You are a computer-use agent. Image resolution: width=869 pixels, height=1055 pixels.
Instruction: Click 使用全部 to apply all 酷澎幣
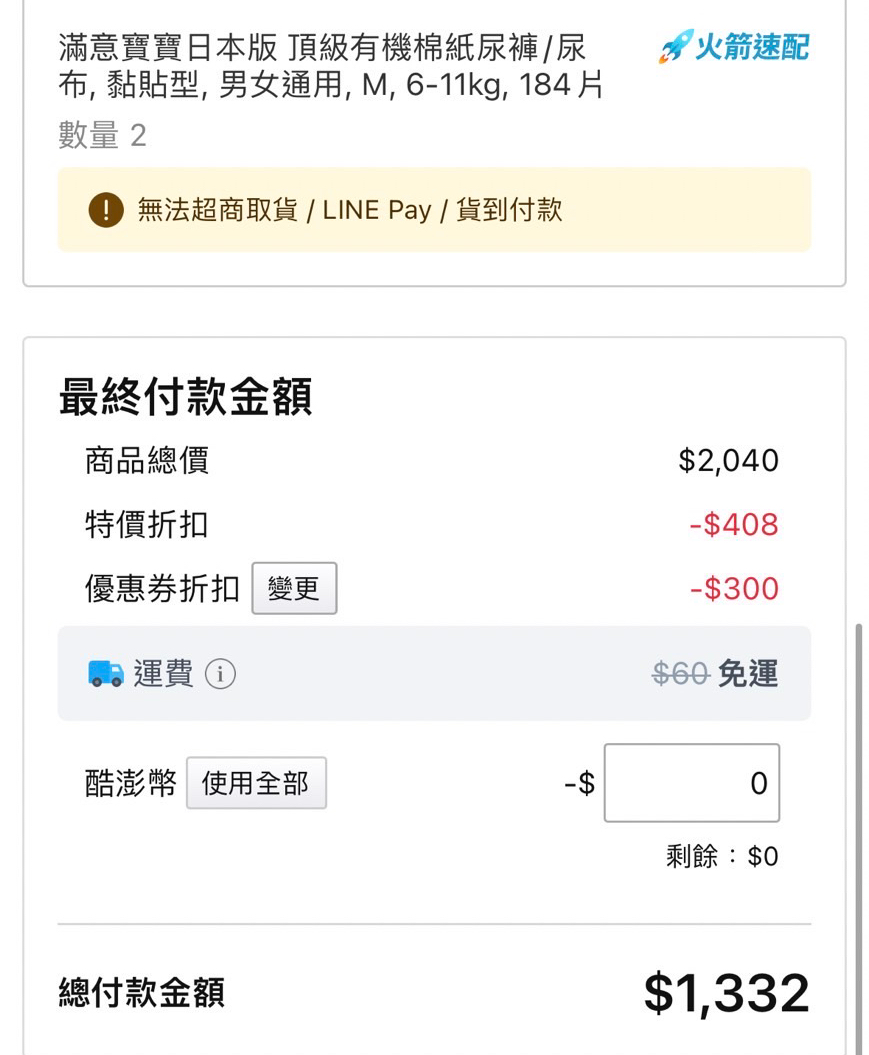[256, 783]
